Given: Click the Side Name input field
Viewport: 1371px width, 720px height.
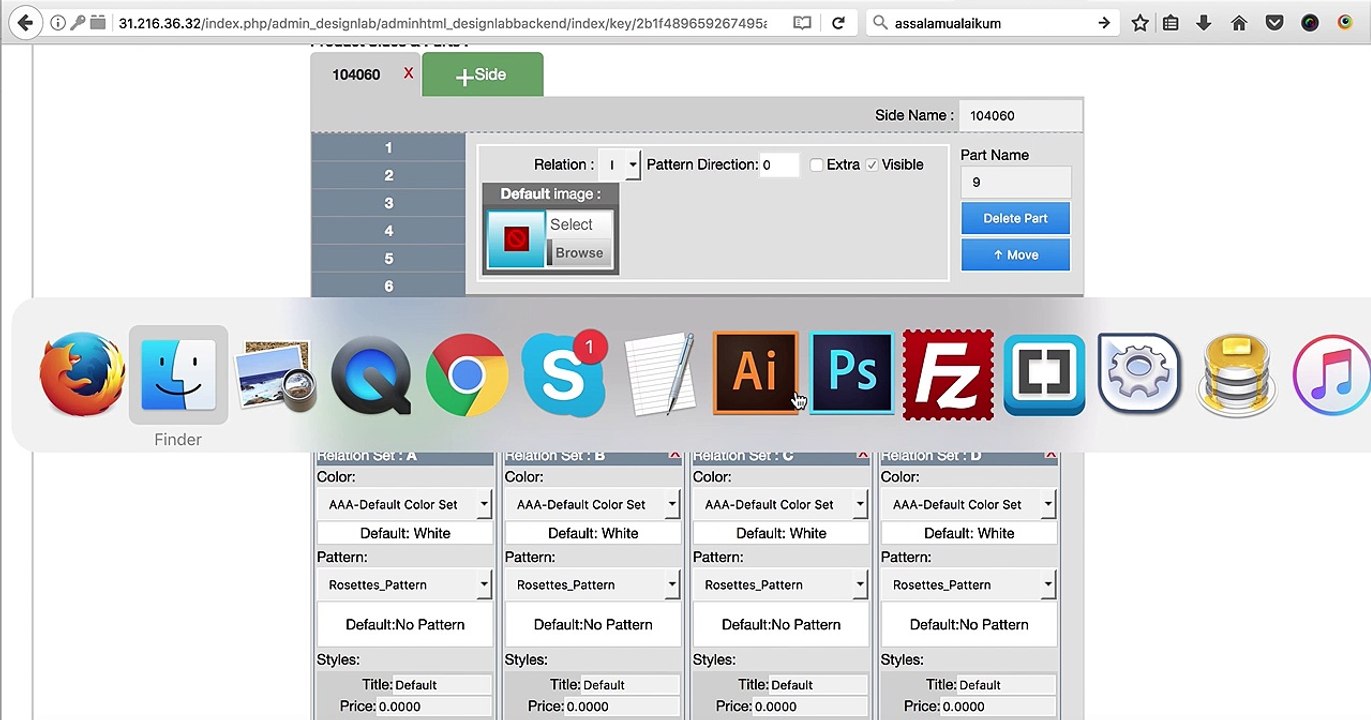Looking at the screenshot, I should click(1020, 116).
